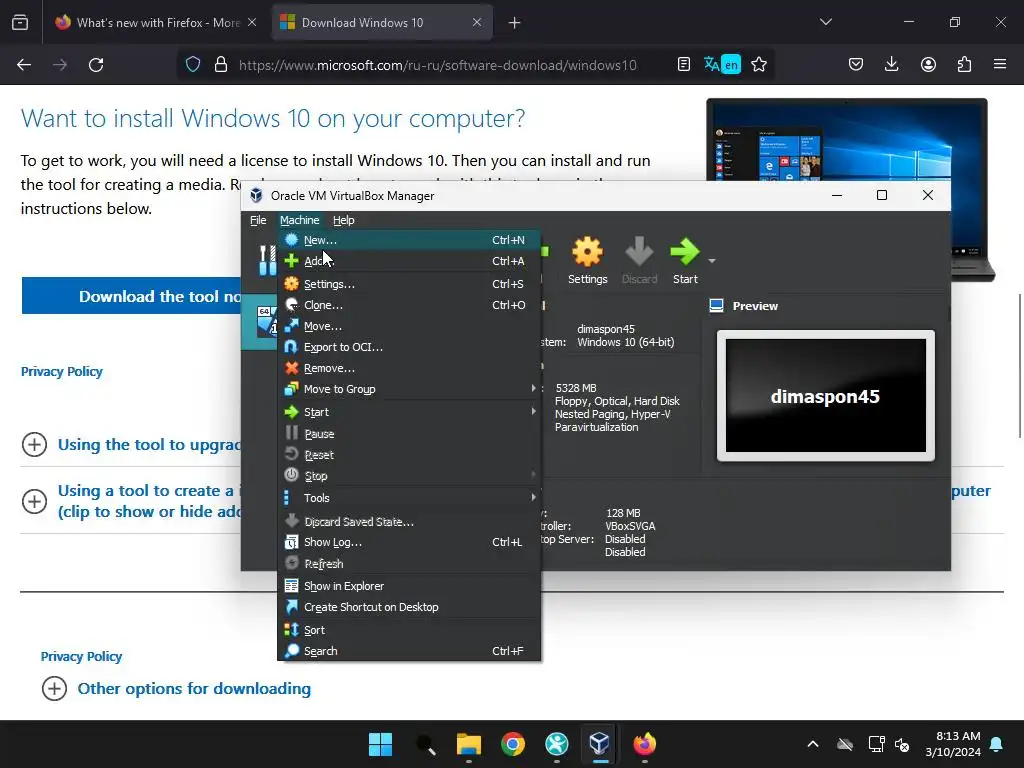Open Firefox Downloads panel
This screenshot has width=1024, height=768.
891,65
